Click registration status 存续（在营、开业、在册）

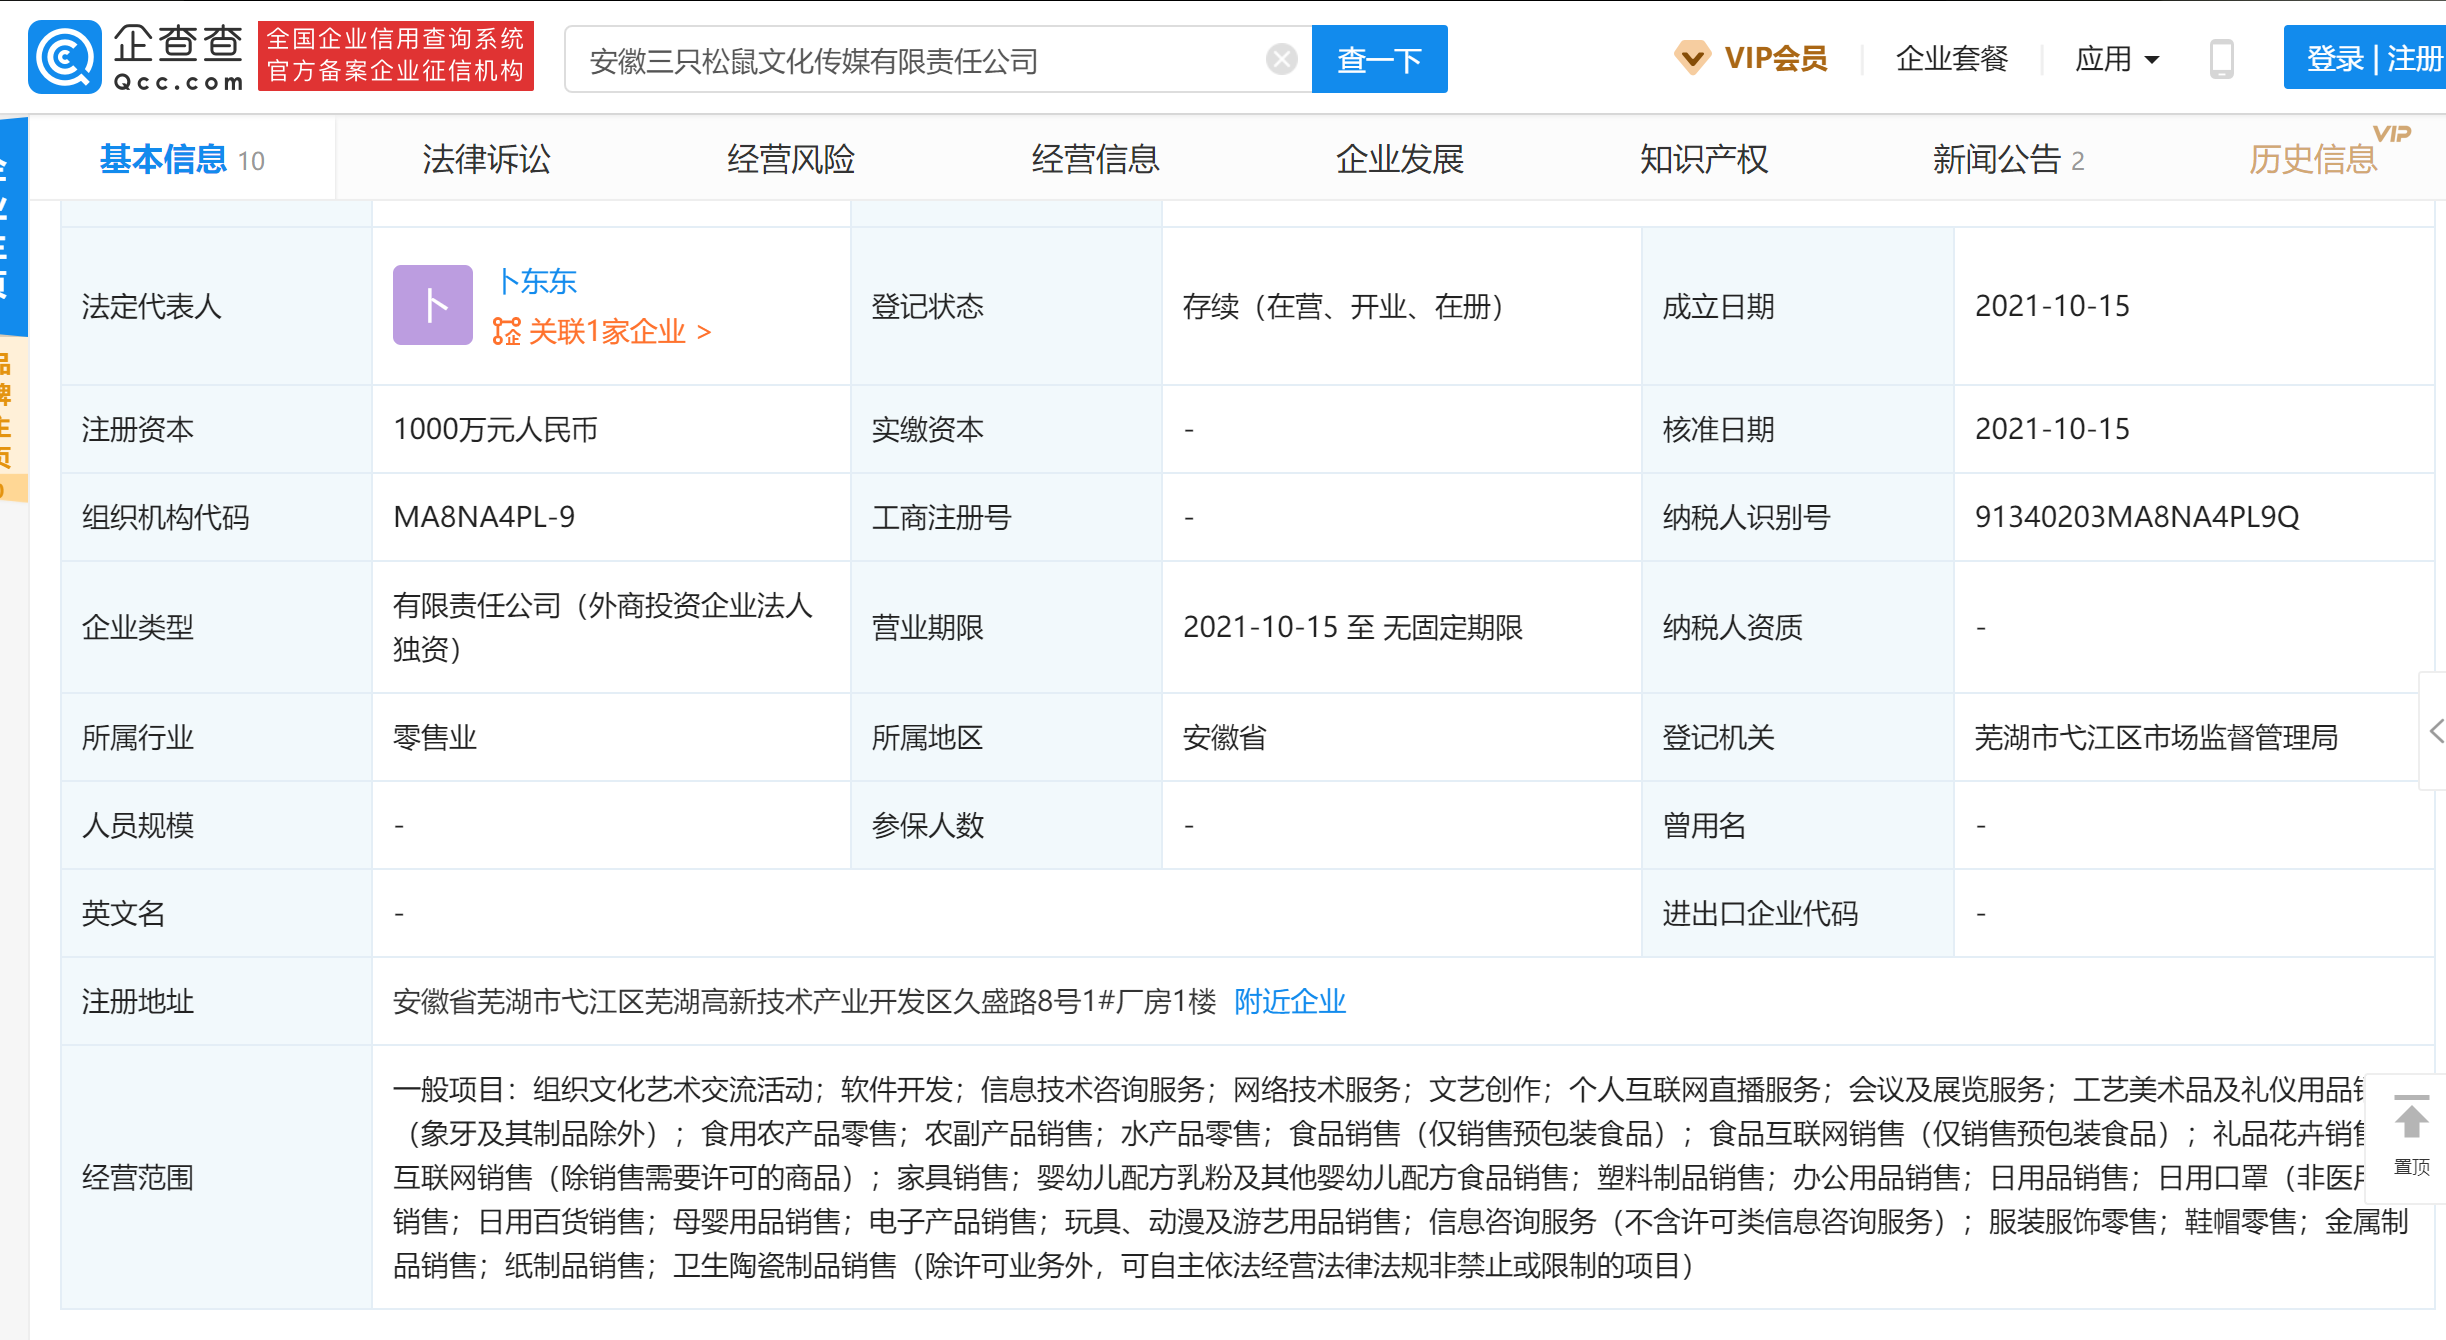(x=1344, y=306)
